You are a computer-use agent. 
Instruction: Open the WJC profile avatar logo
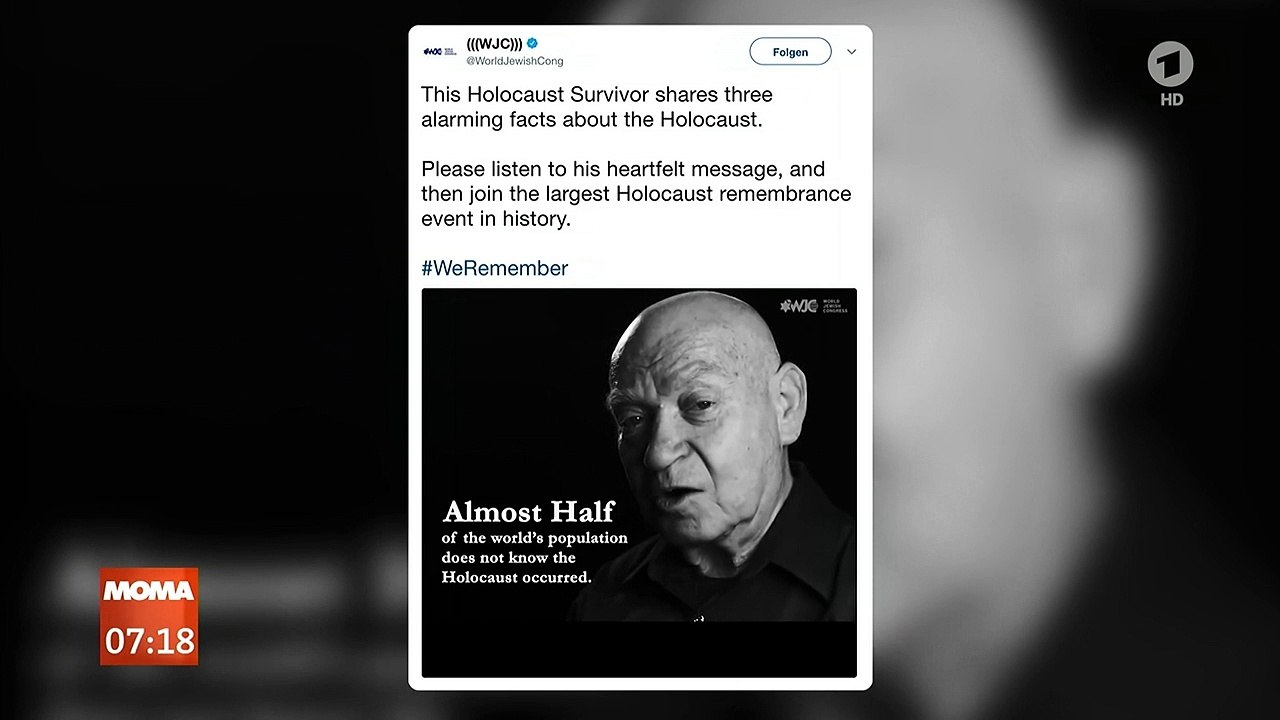(439, 51)
